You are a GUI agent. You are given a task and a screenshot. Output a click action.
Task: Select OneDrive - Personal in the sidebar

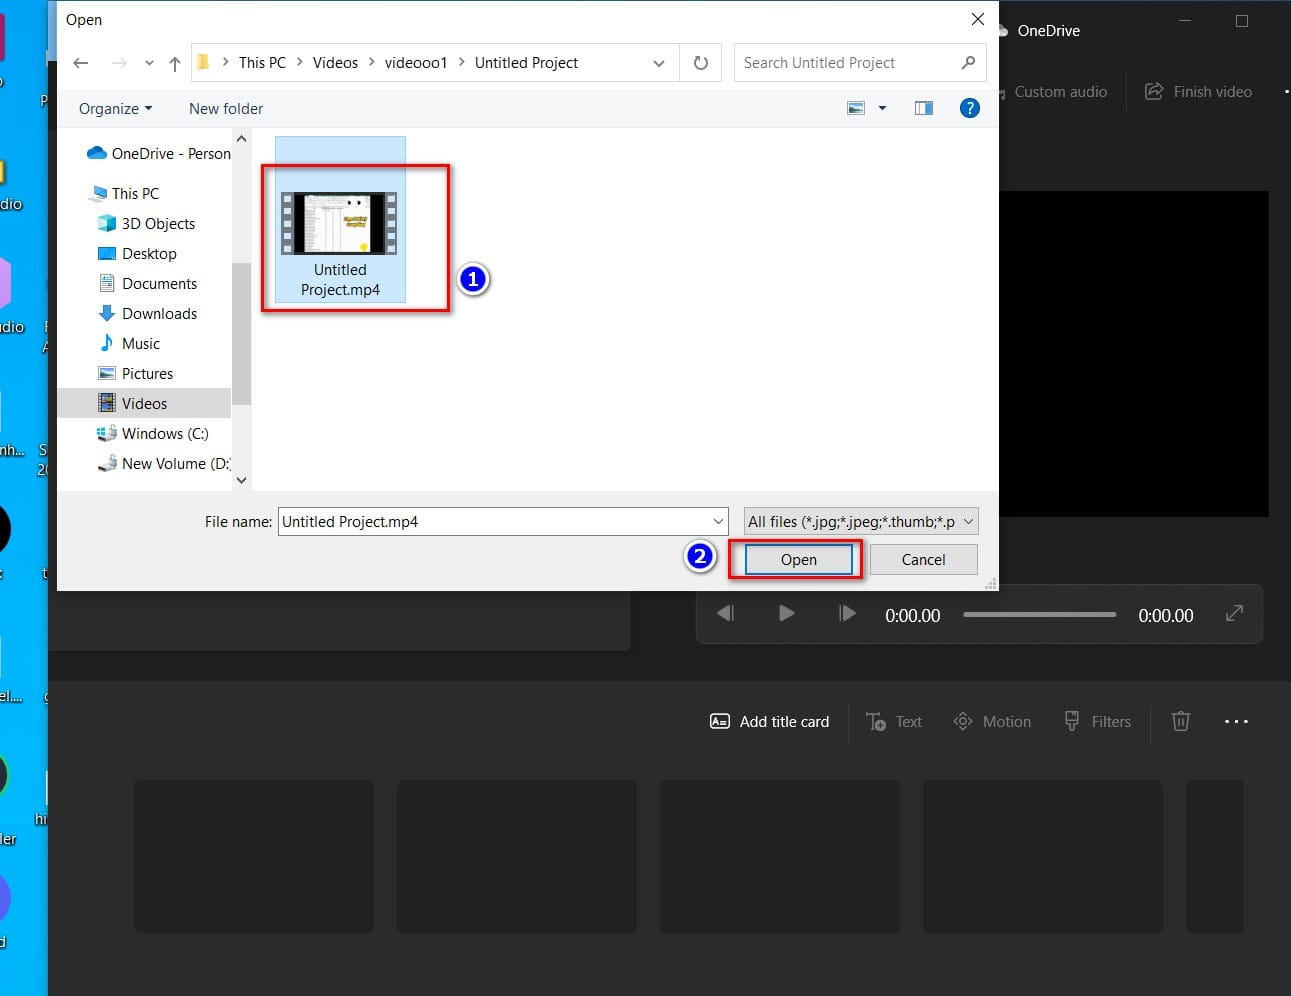point(159,154)
